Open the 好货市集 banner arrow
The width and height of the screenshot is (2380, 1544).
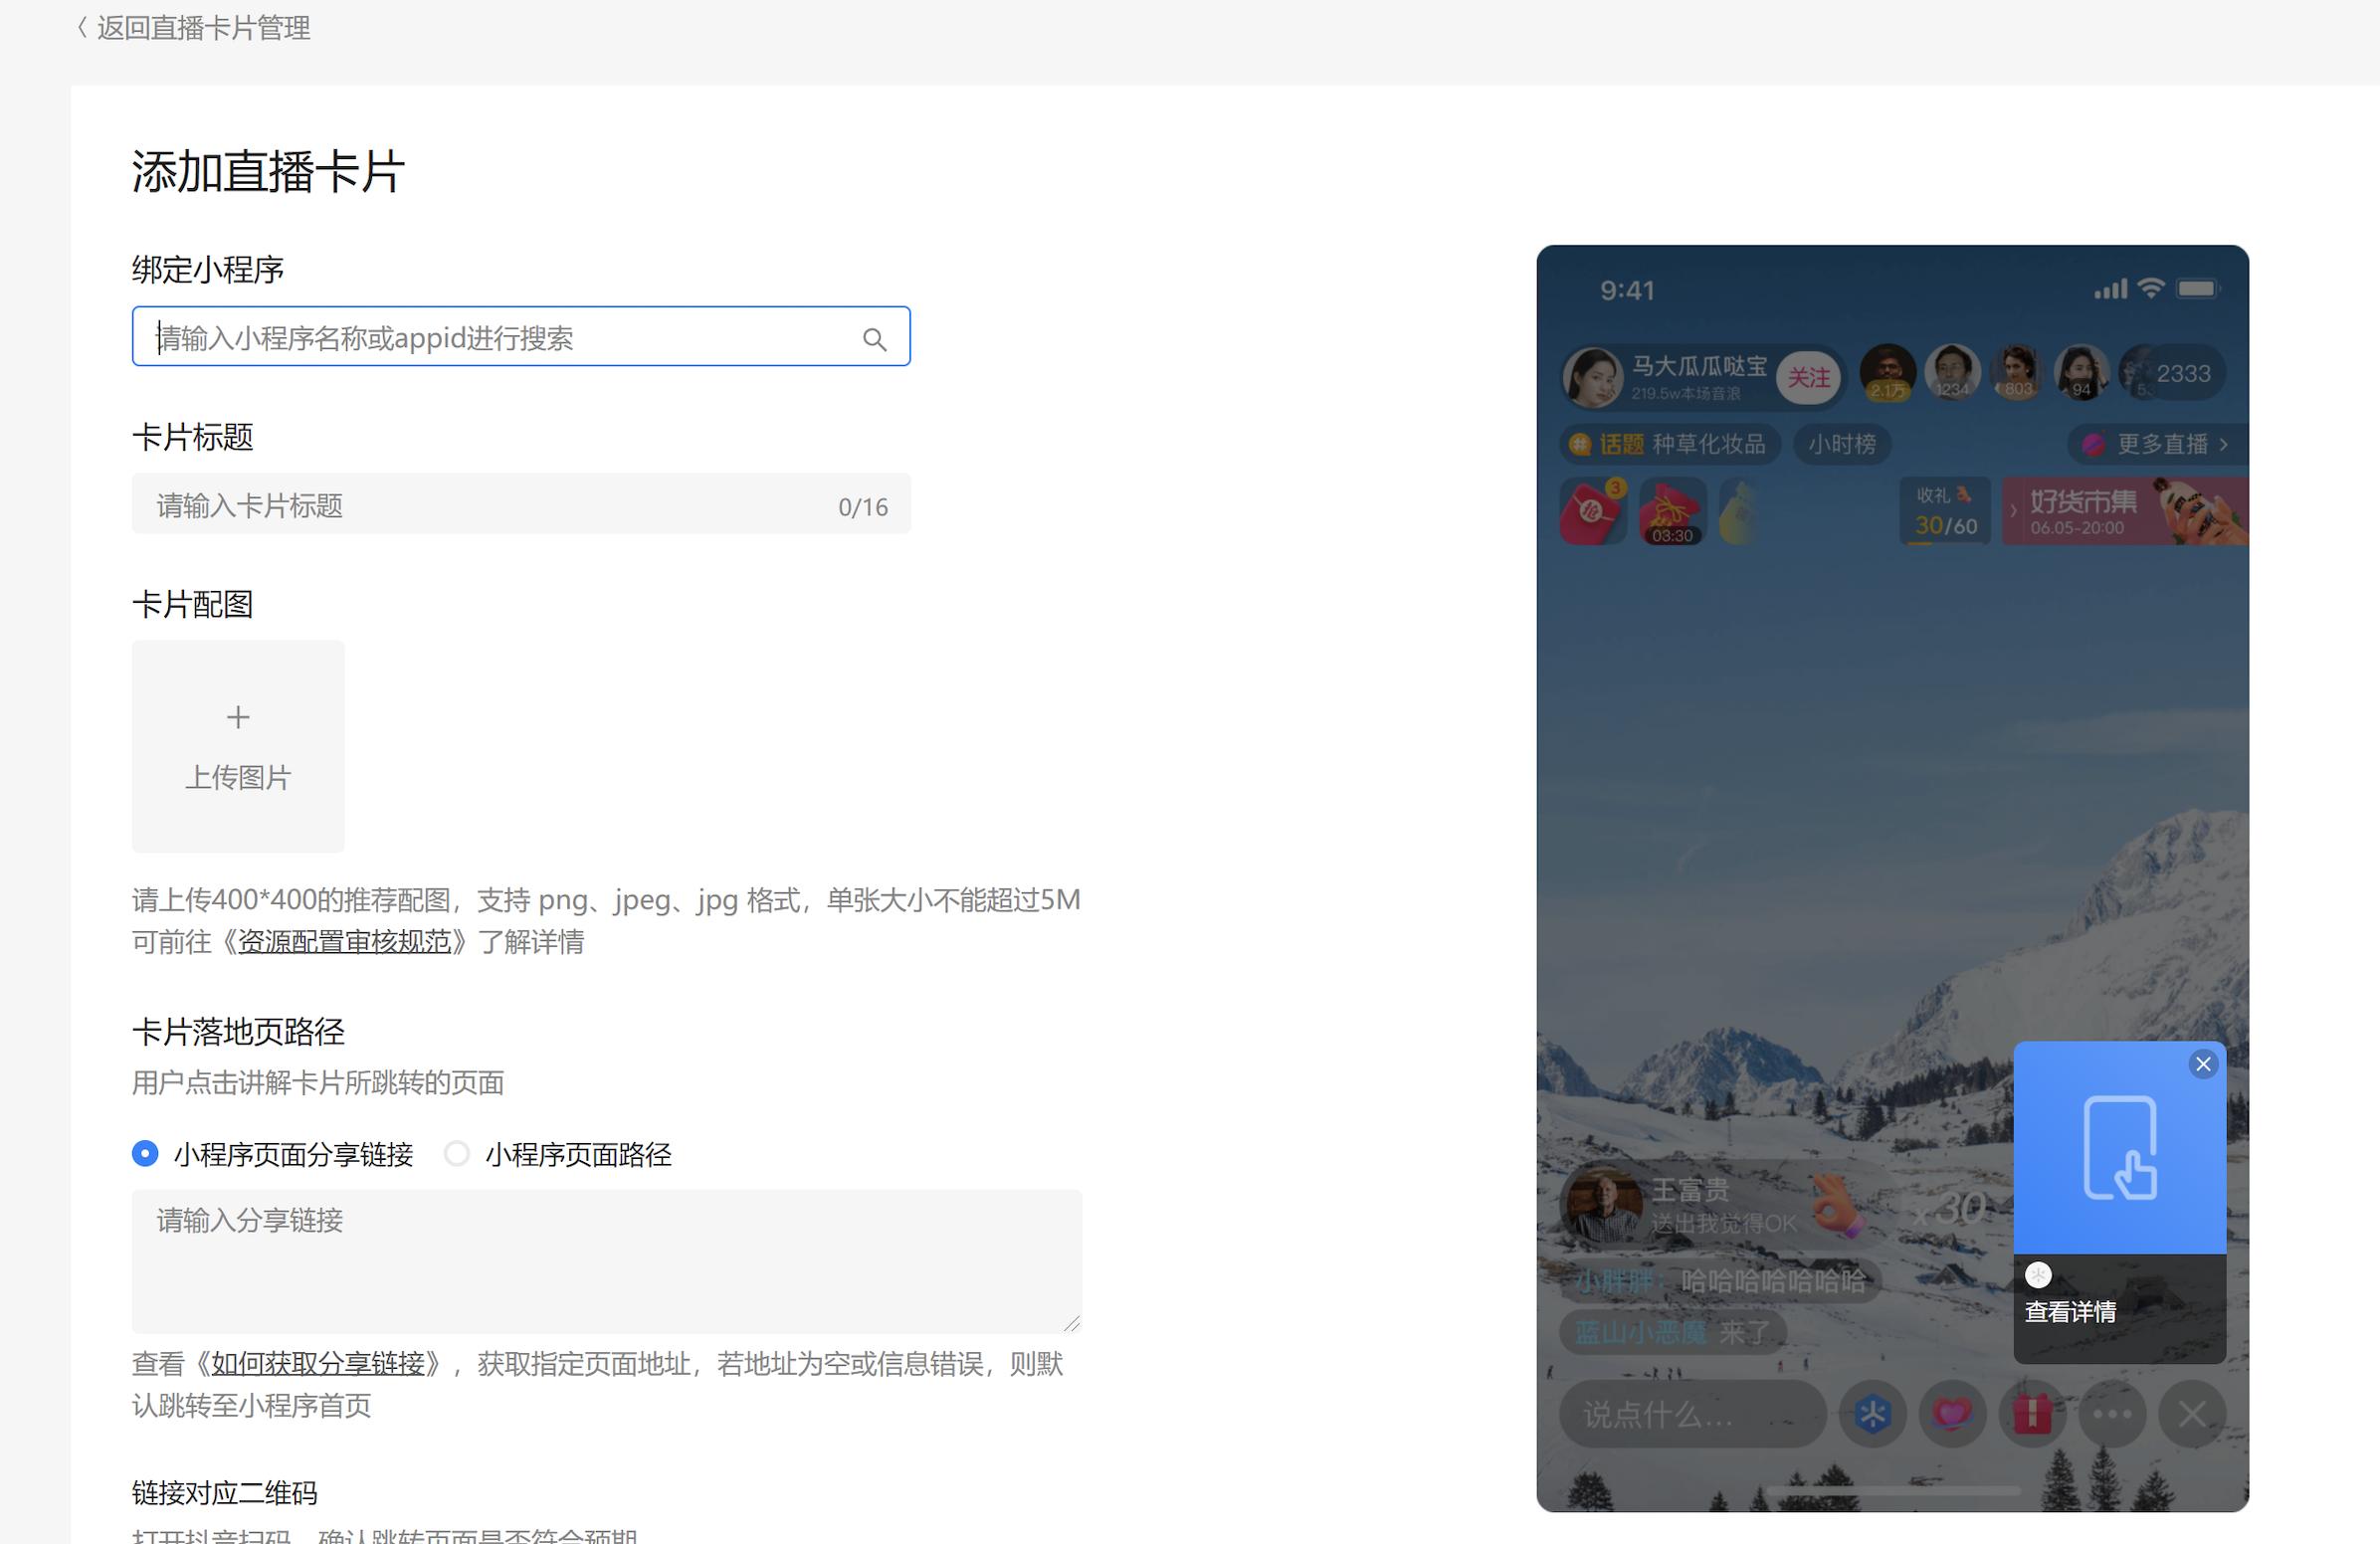click(2014, 511)
